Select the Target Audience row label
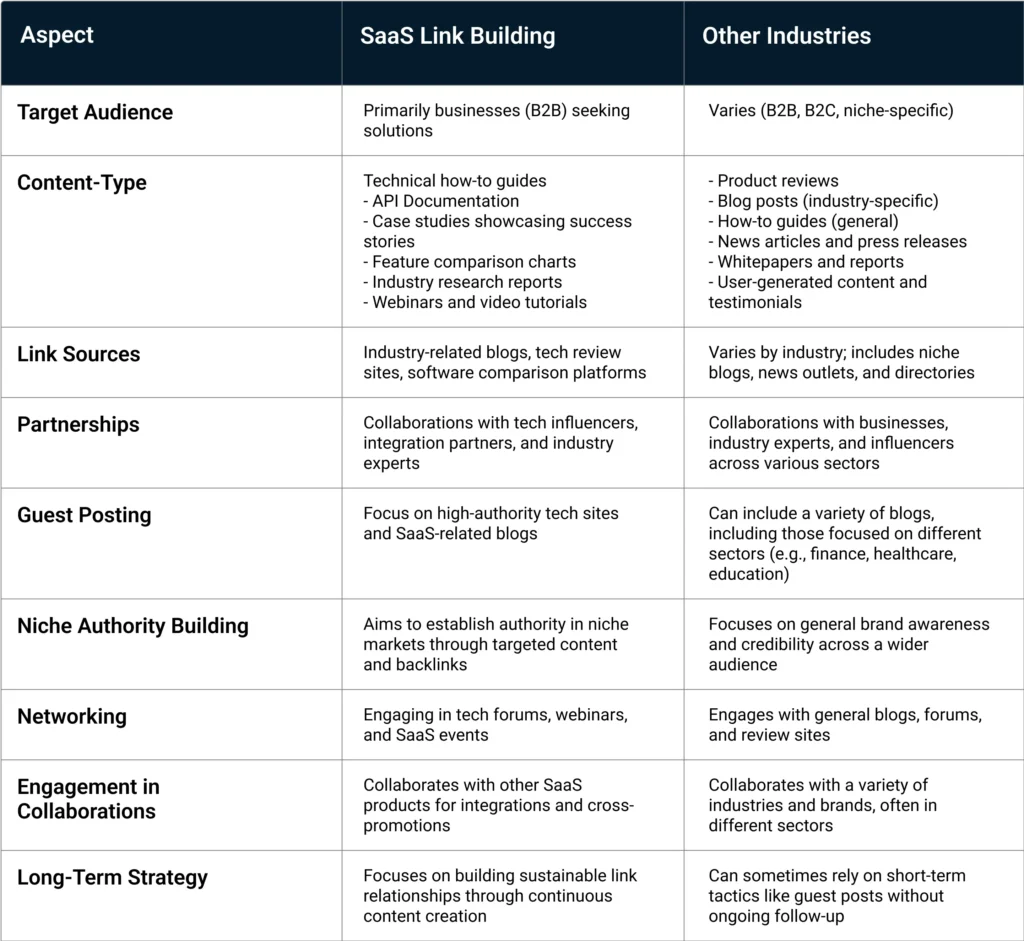The width and height of the screenshot is (1024, 941). coord(95,112)
